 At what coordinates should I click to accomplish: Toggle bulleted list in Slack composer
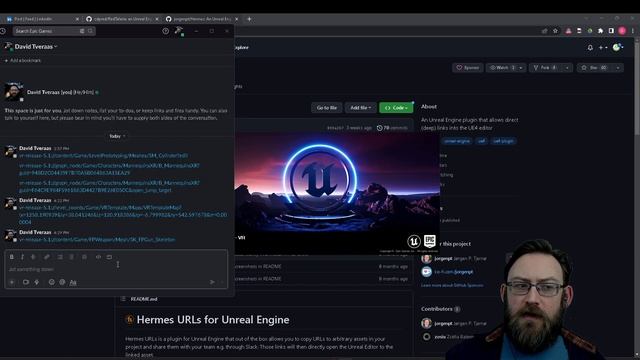click(x=71, y=257)
